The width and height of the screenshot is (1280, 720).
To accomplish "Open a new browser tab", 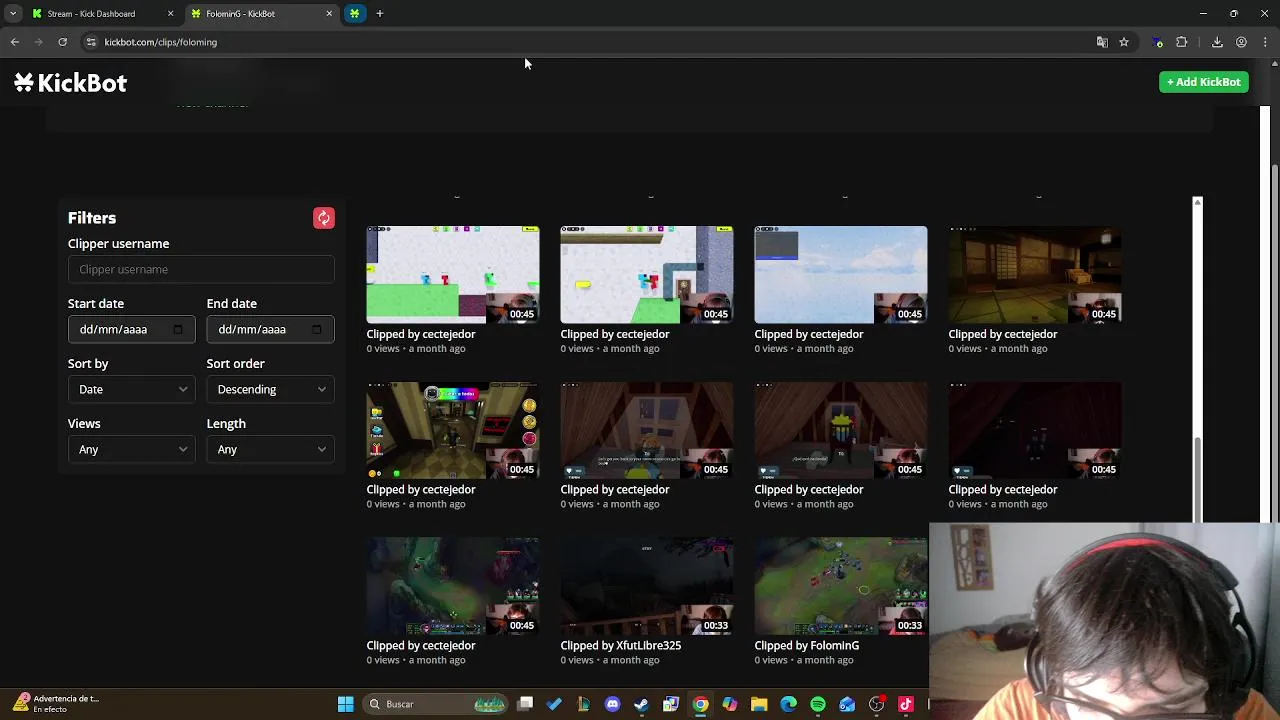I will click(380, 14).
